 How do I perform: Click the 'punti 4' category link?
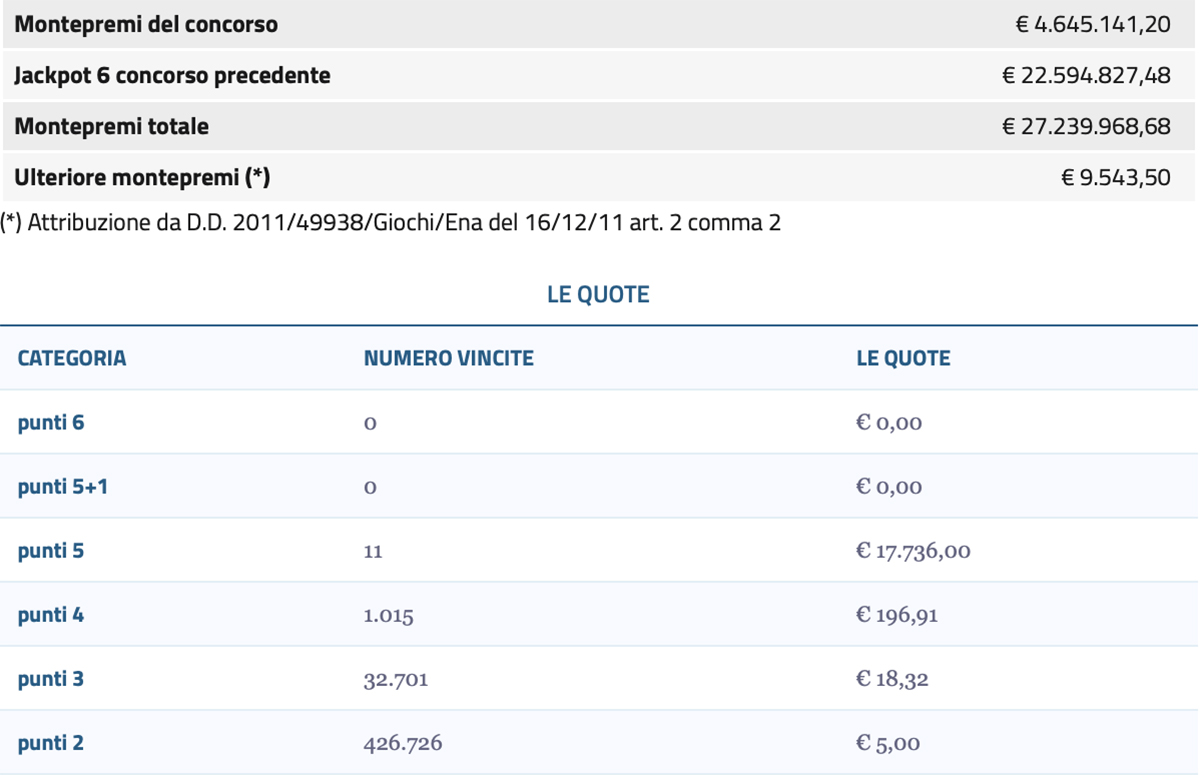click(x=51, y=615)
